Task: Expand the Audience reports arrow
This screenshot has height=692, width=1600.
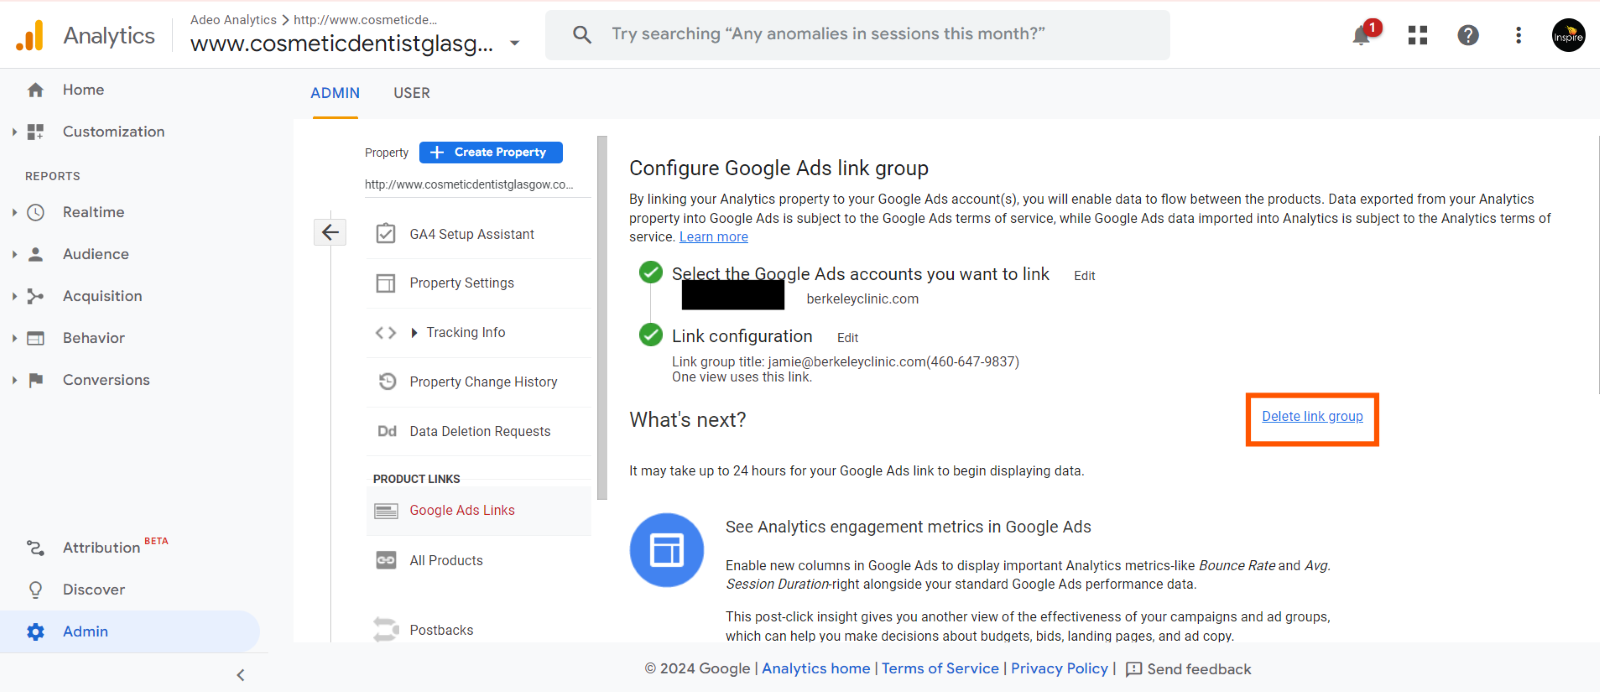Action: coord(14,254)
